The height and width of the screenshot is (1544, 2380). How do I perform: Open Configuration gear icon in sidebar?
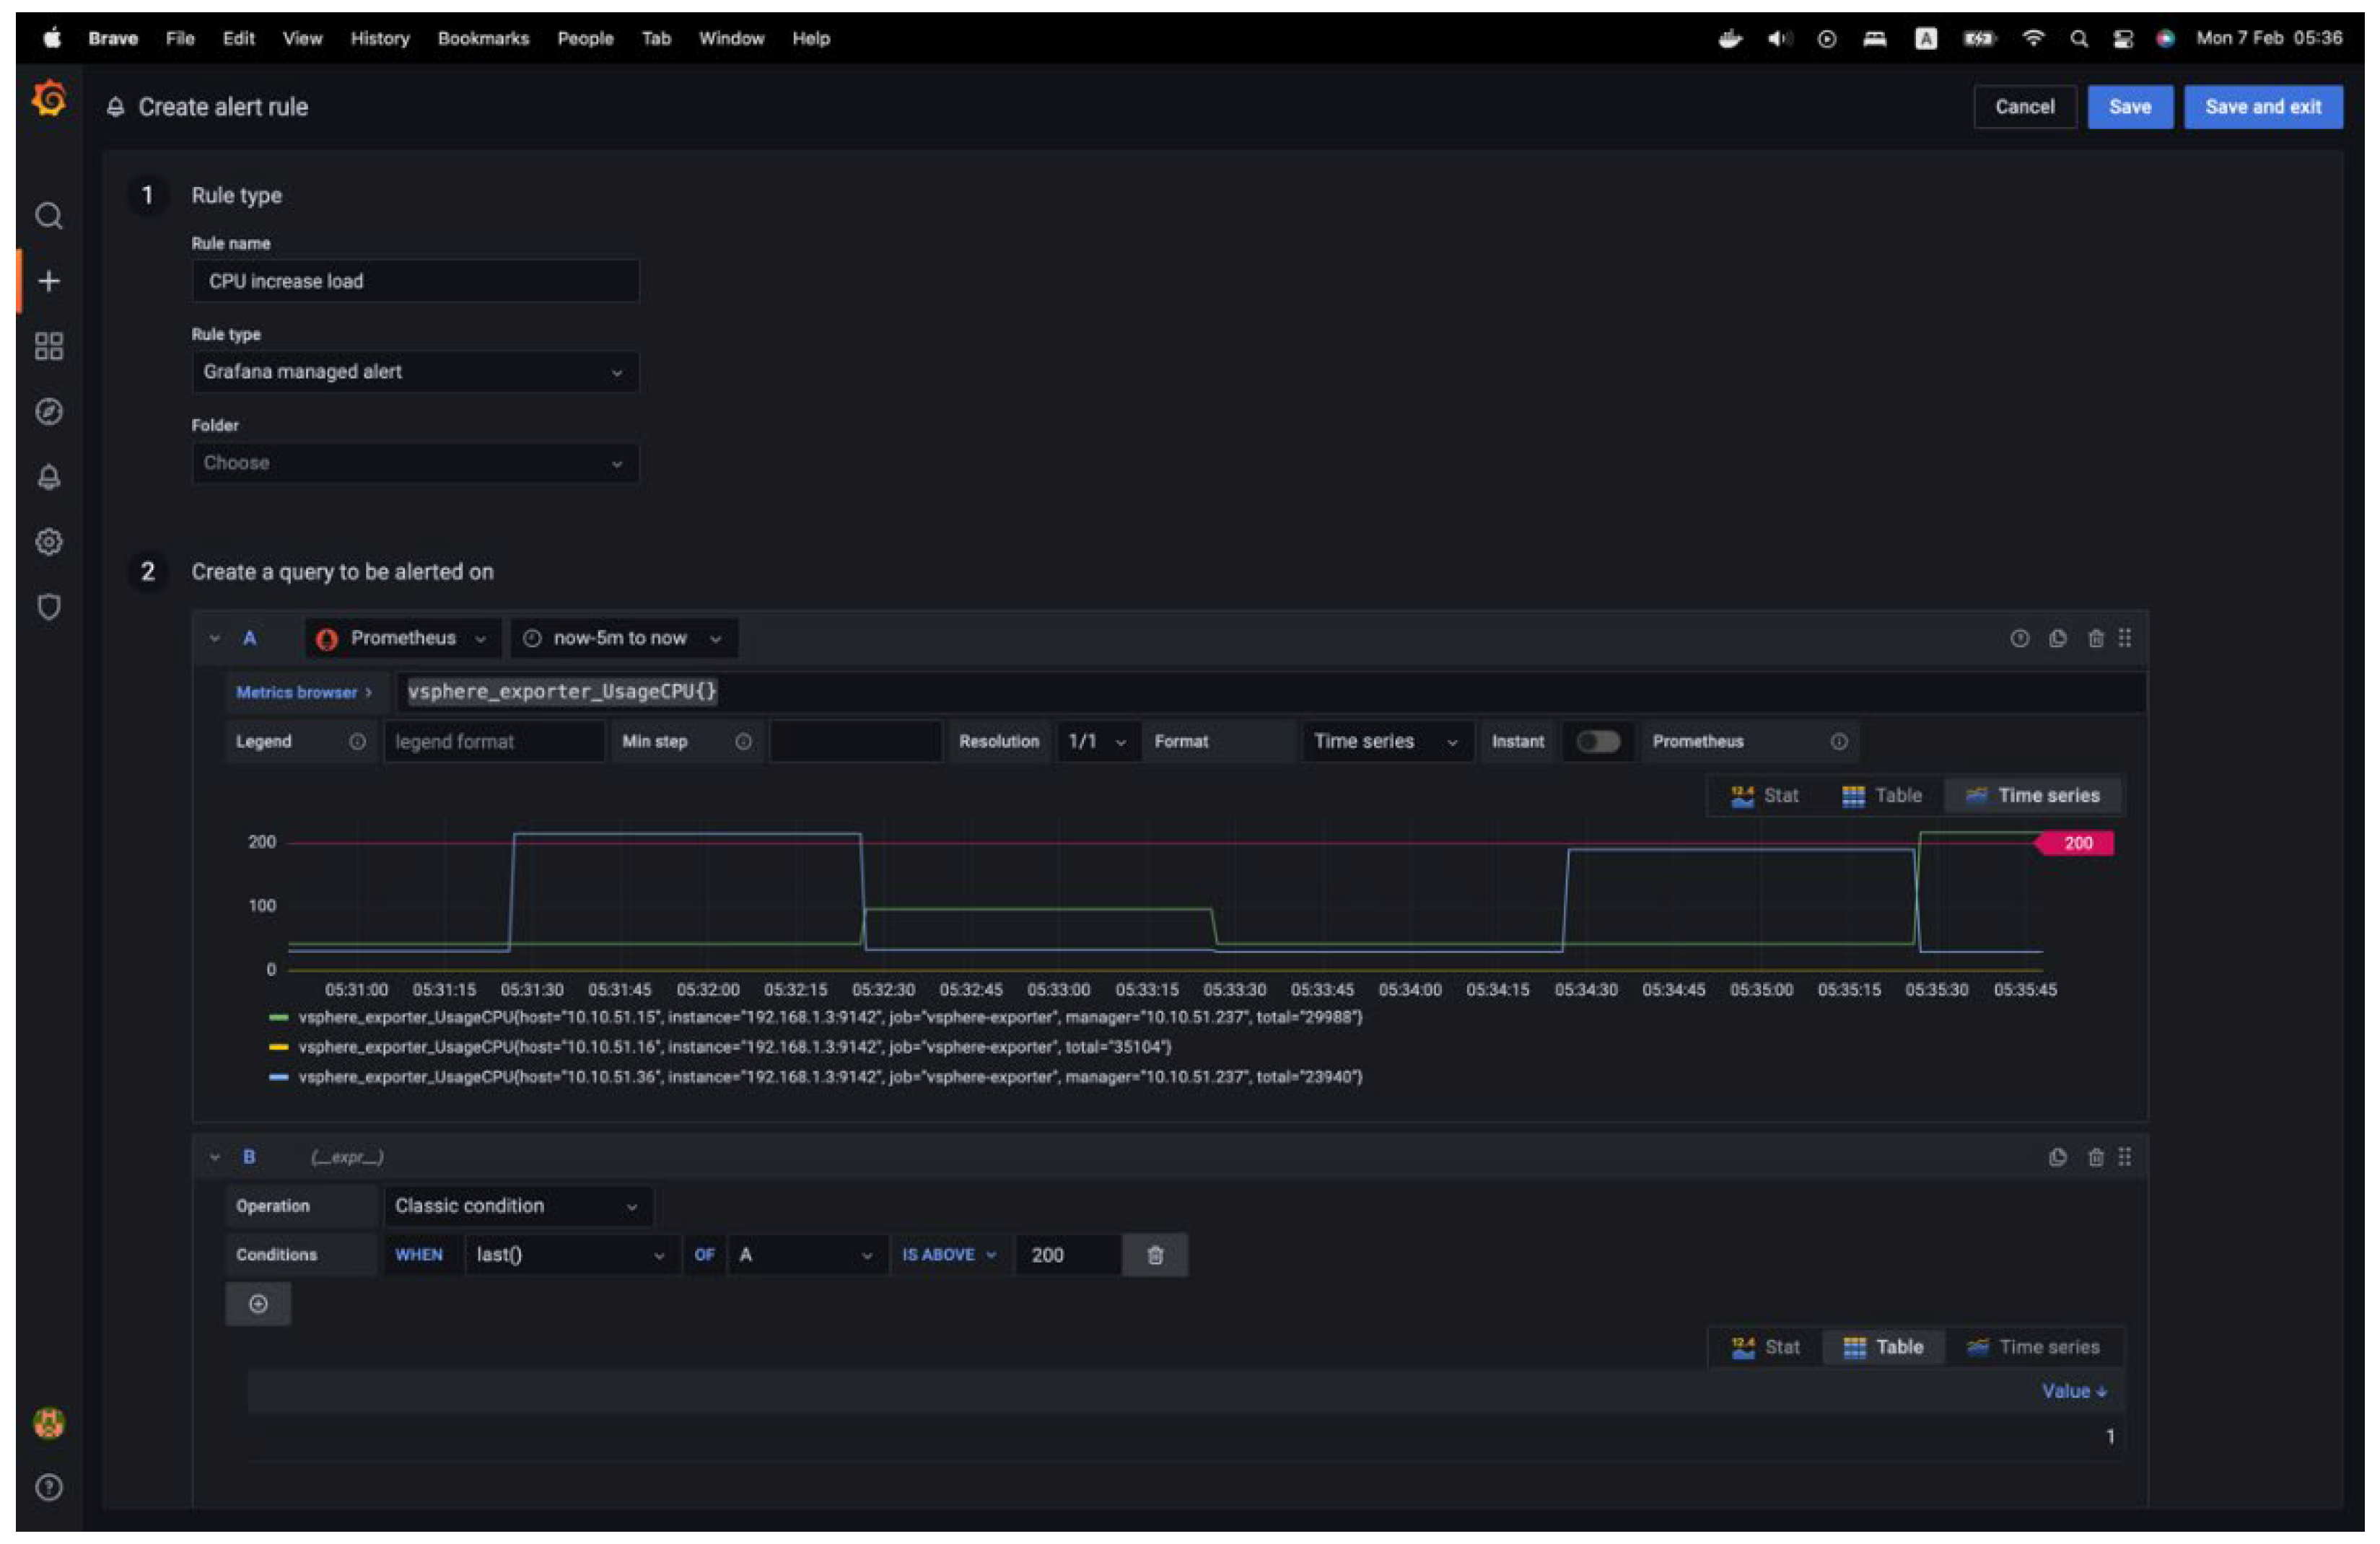49,542
